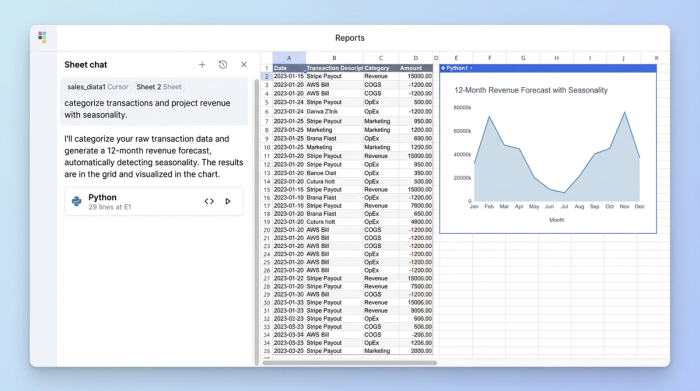Viewport: 700px width, 391px height.
Task: Start a new chat with plus icon
Action: 202,65
